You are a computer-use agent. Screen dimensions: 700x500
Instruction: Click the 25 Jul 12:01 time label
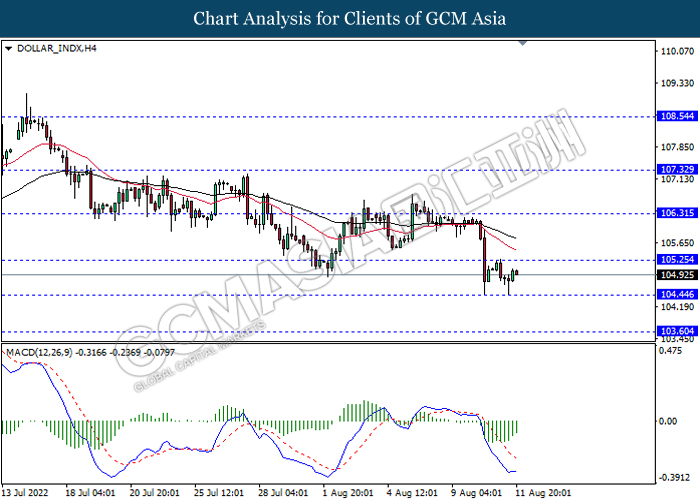coord(219,493)
